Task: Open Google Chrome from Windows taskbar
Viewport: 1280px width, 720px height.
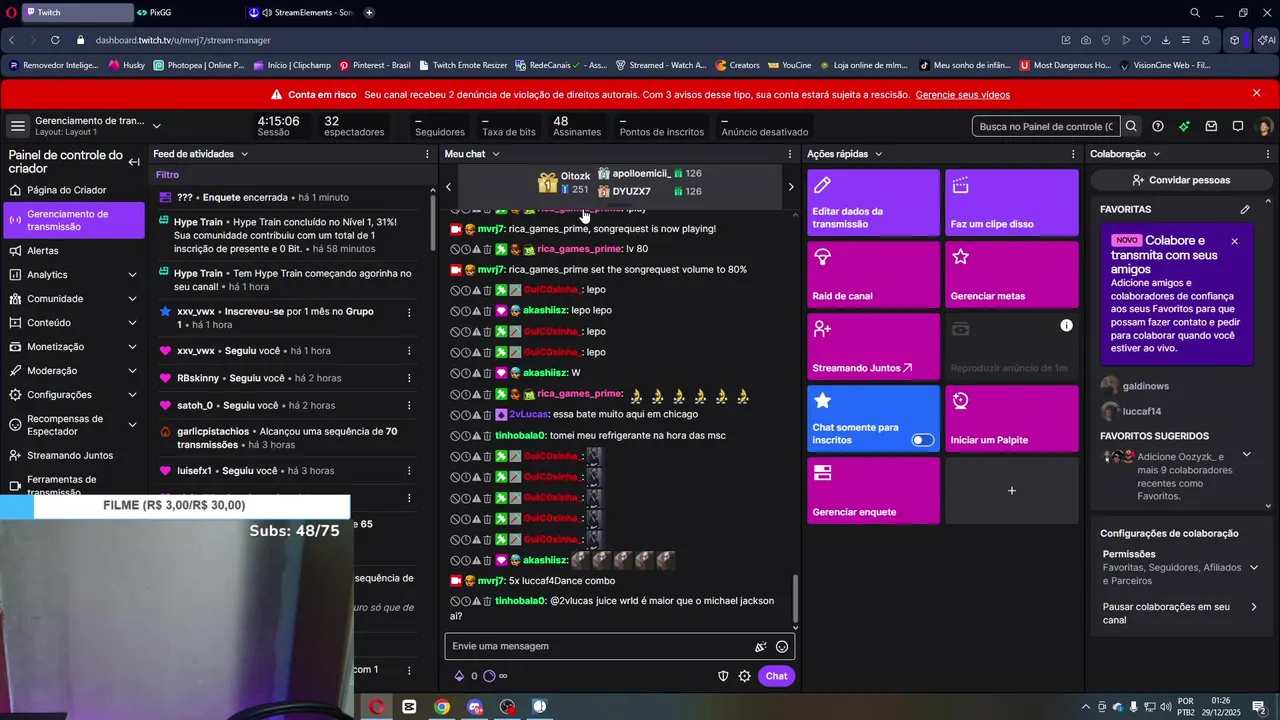Action: 441,707
